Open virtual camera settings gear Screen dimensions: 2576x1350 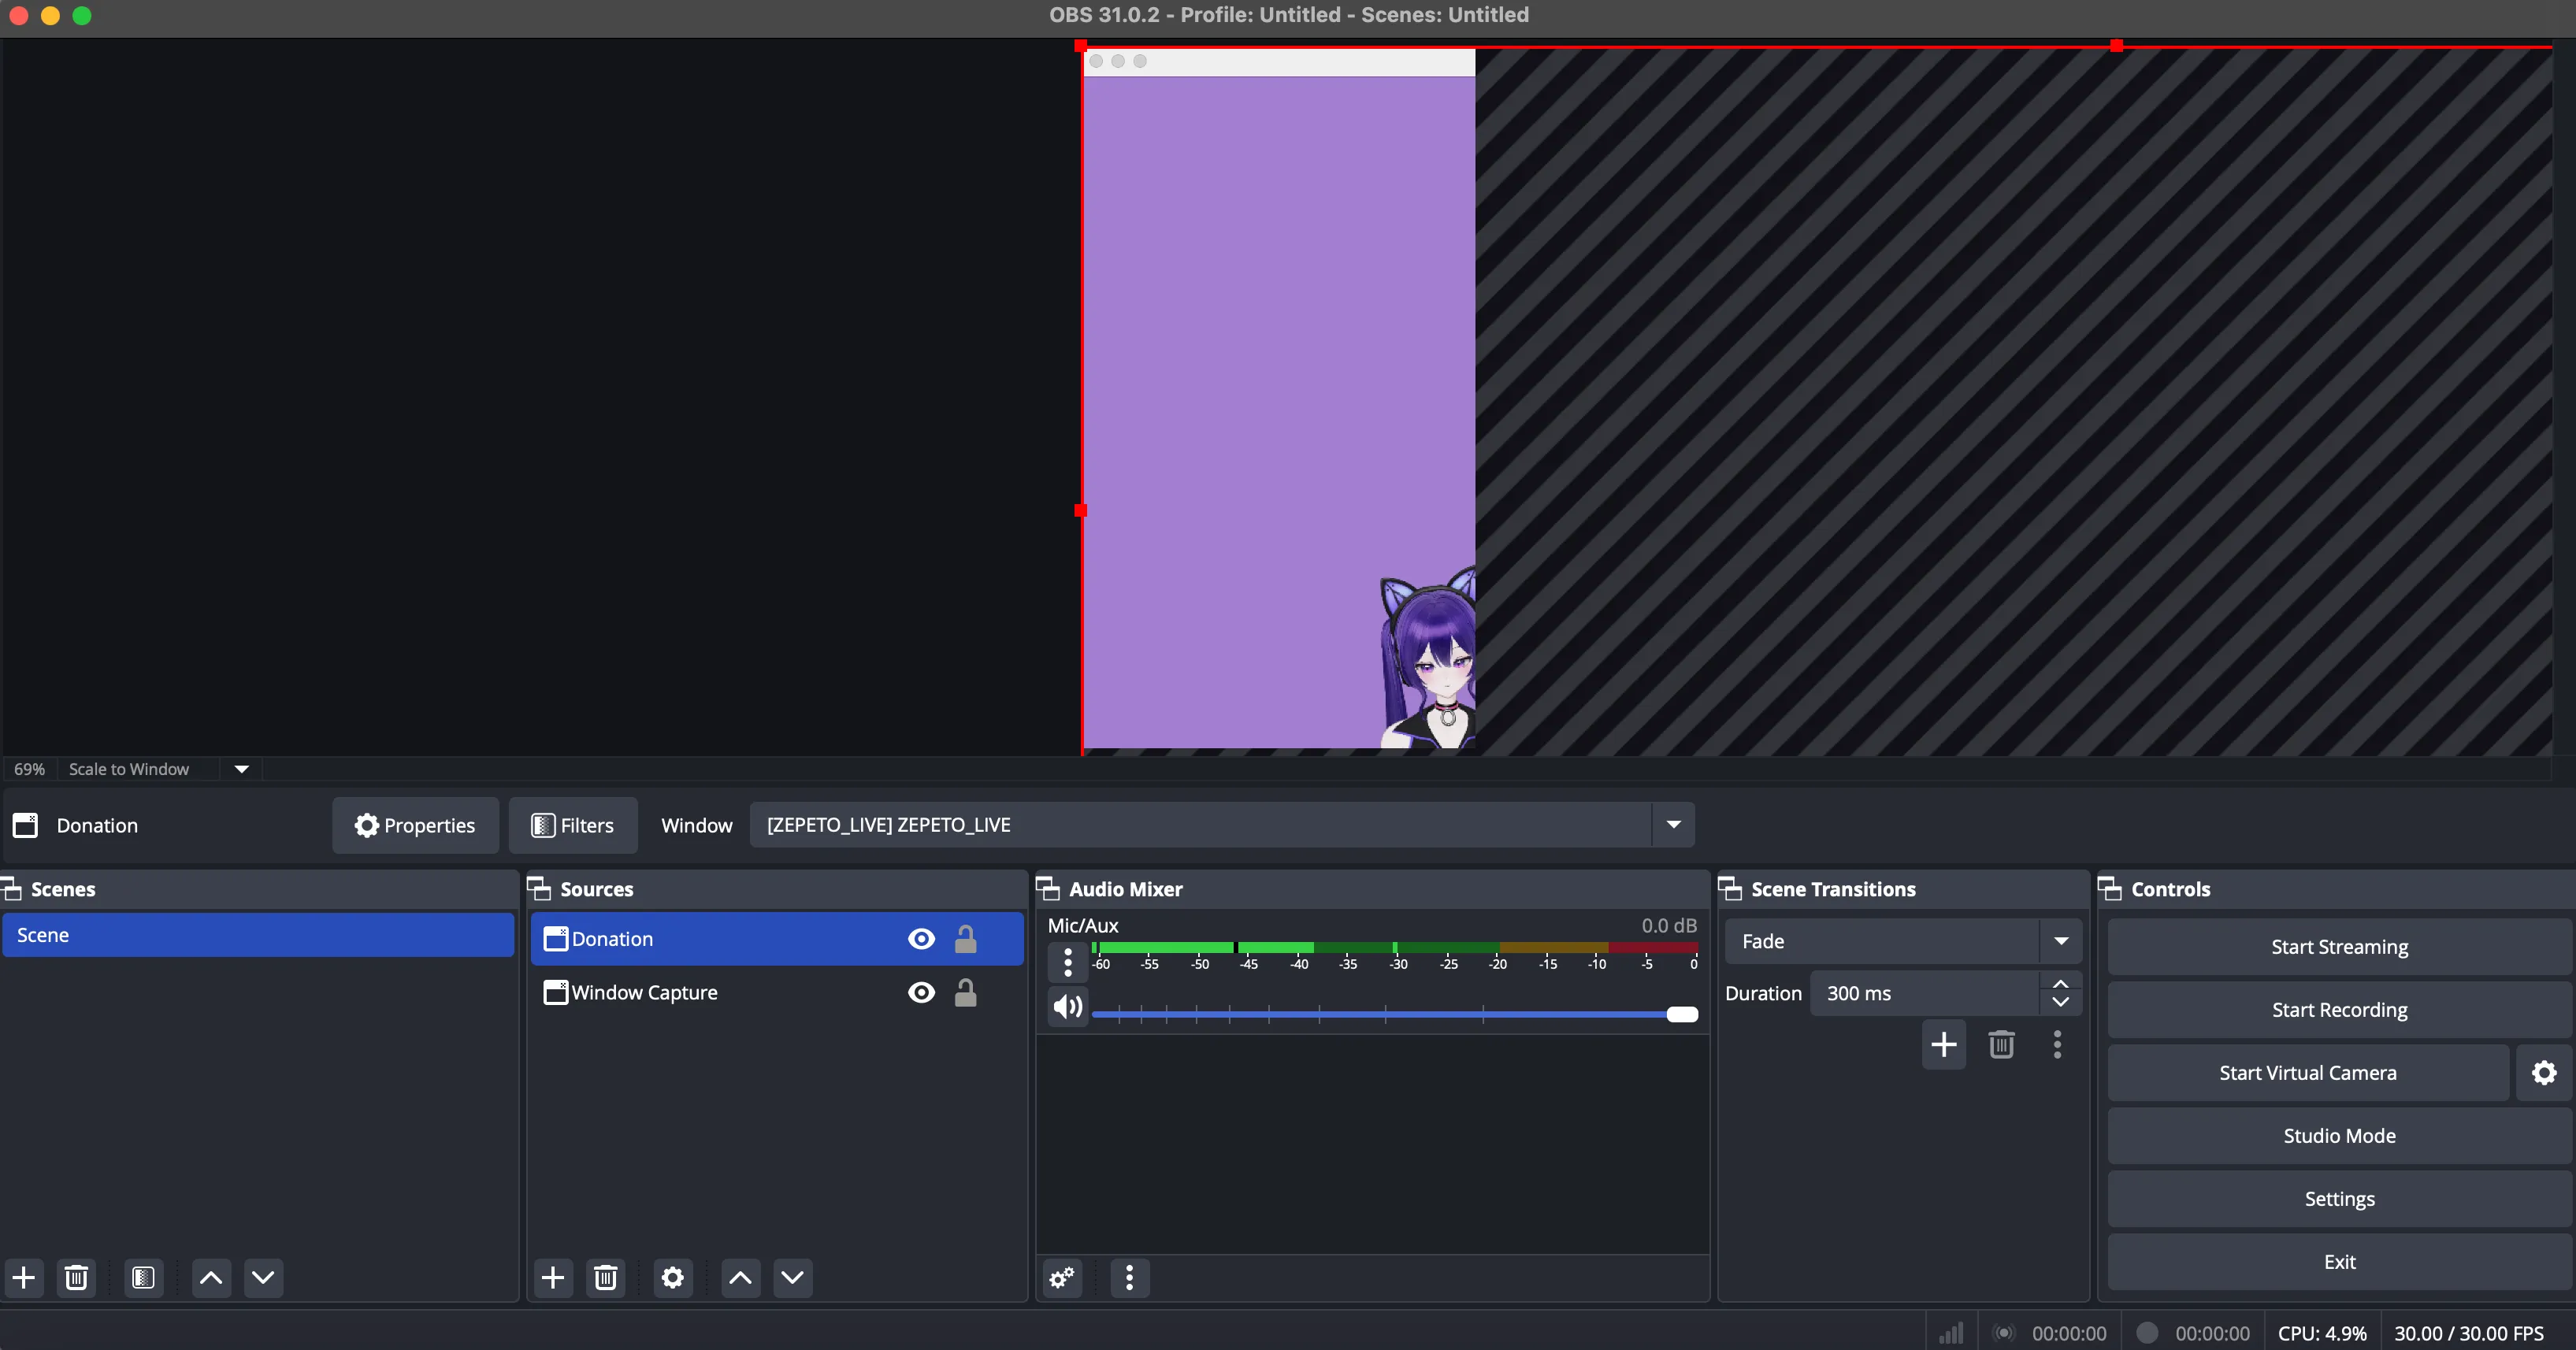2543,1073
